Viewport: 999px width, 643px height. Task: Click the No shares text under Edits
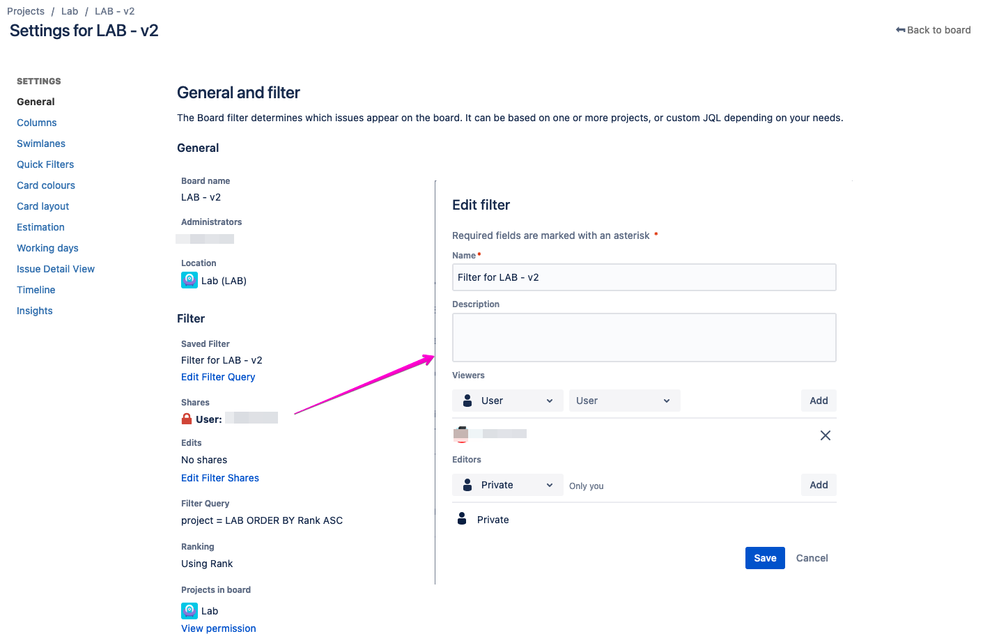tap(204, 460)
